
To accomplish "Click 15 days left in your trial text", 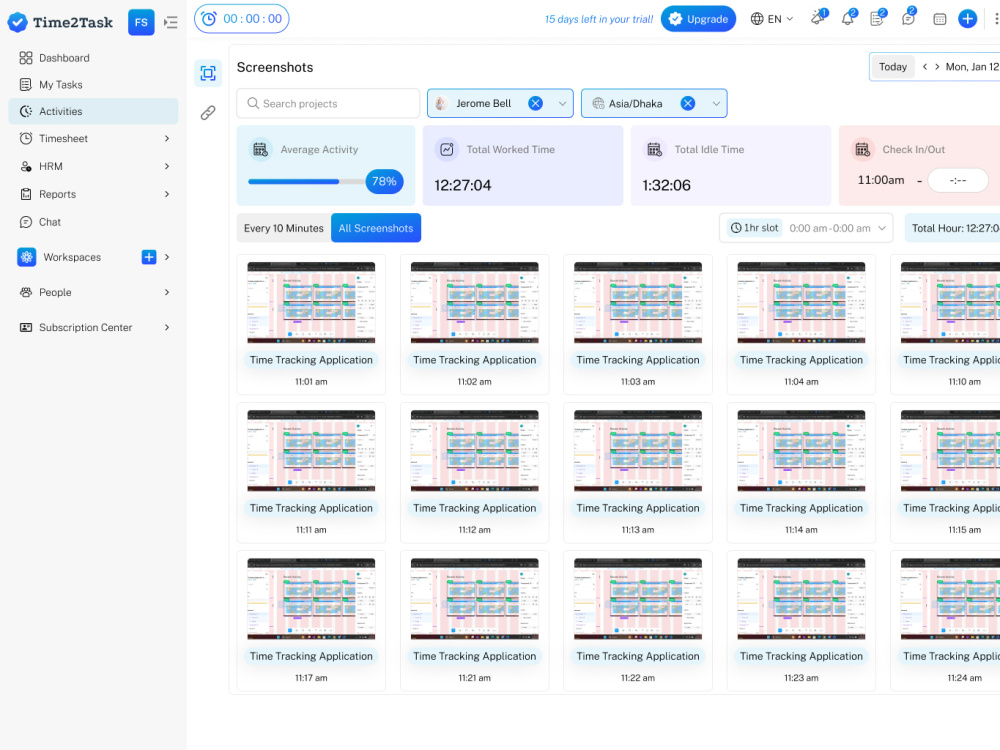I will tap(599, 19).
